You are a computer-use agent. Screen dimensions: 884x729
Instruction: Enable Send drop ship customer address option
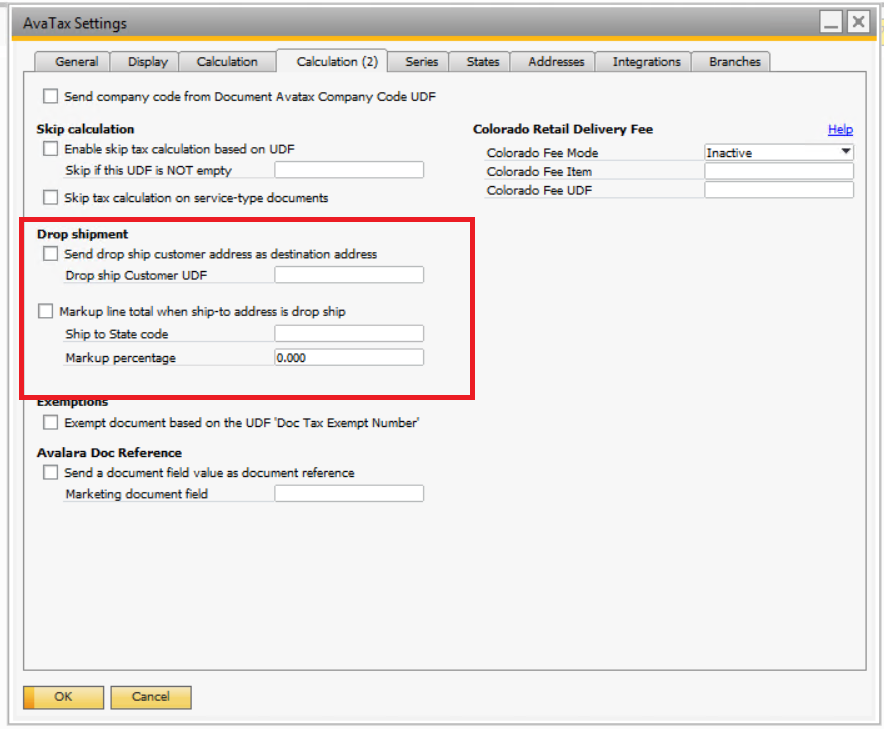click(51, 254)
